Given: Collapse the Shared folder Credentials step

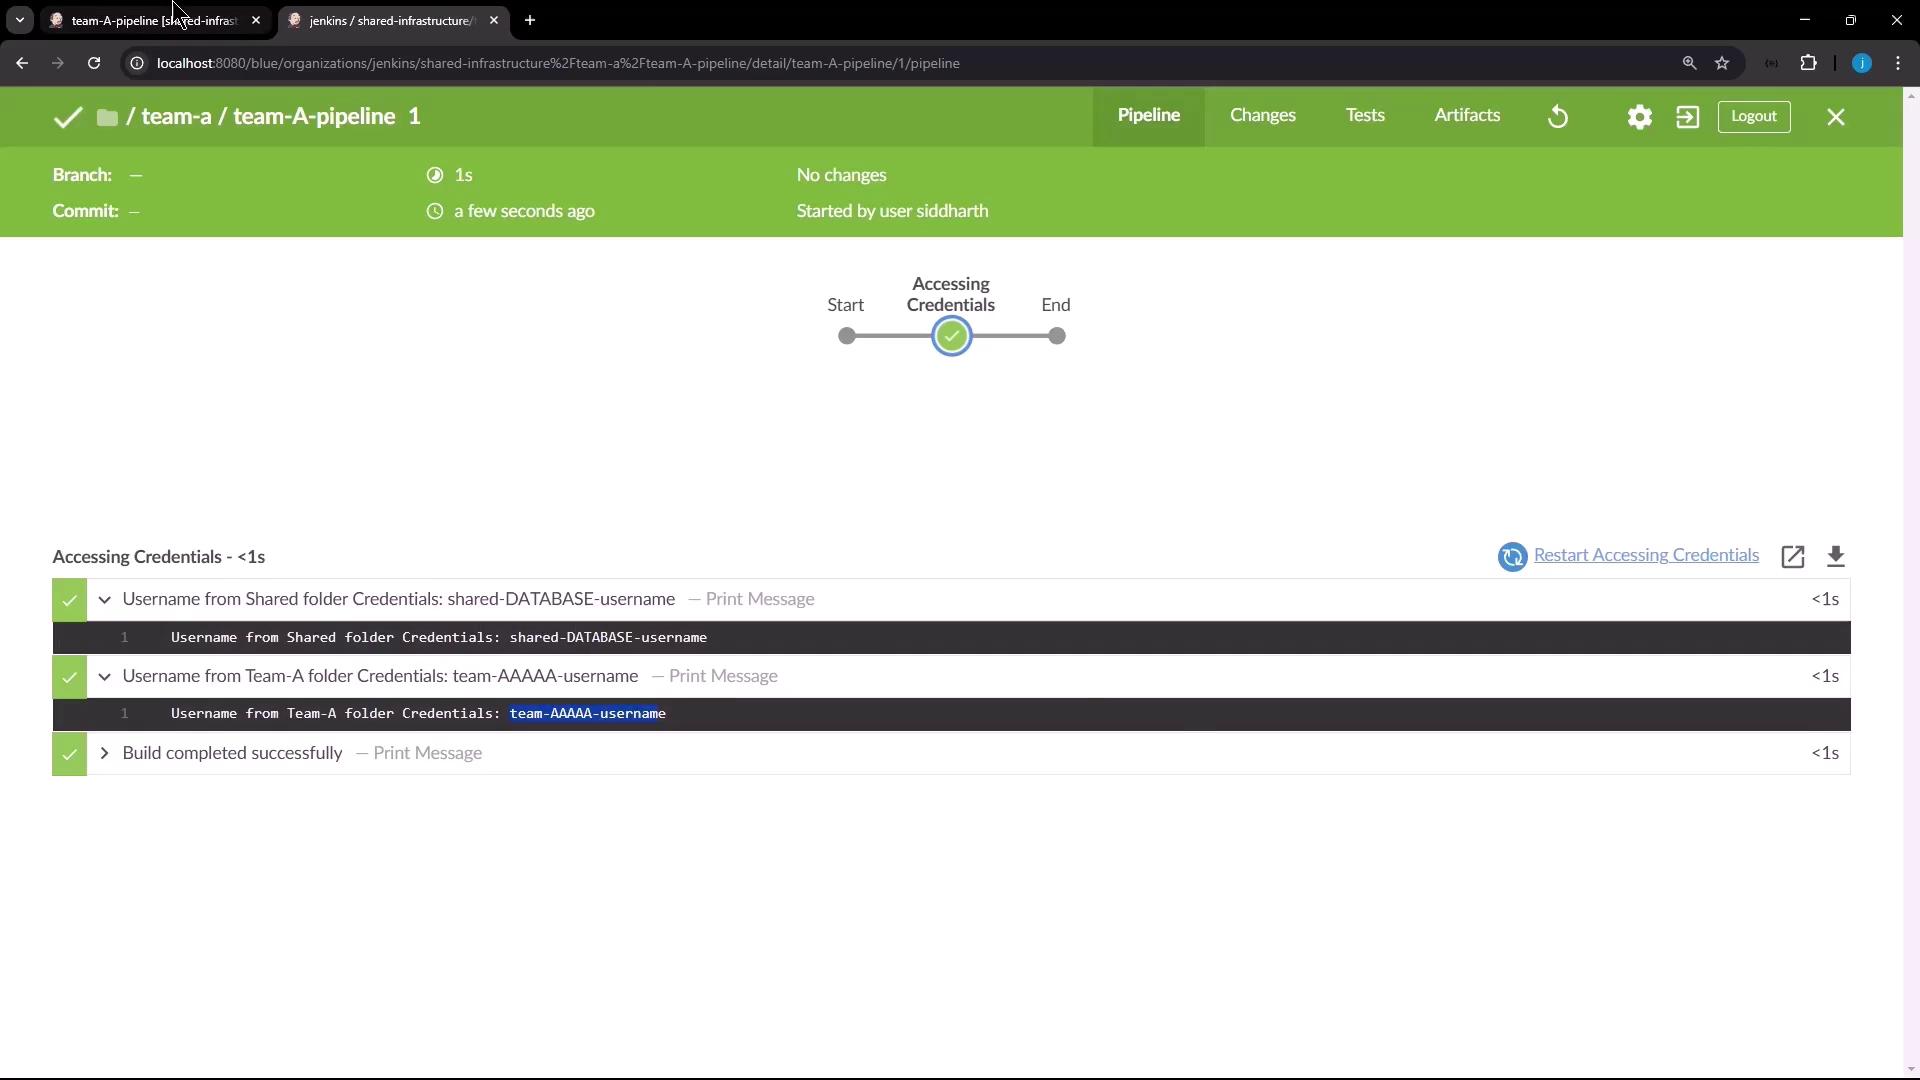Looking at the screenshot, I should tap(104, 600).
